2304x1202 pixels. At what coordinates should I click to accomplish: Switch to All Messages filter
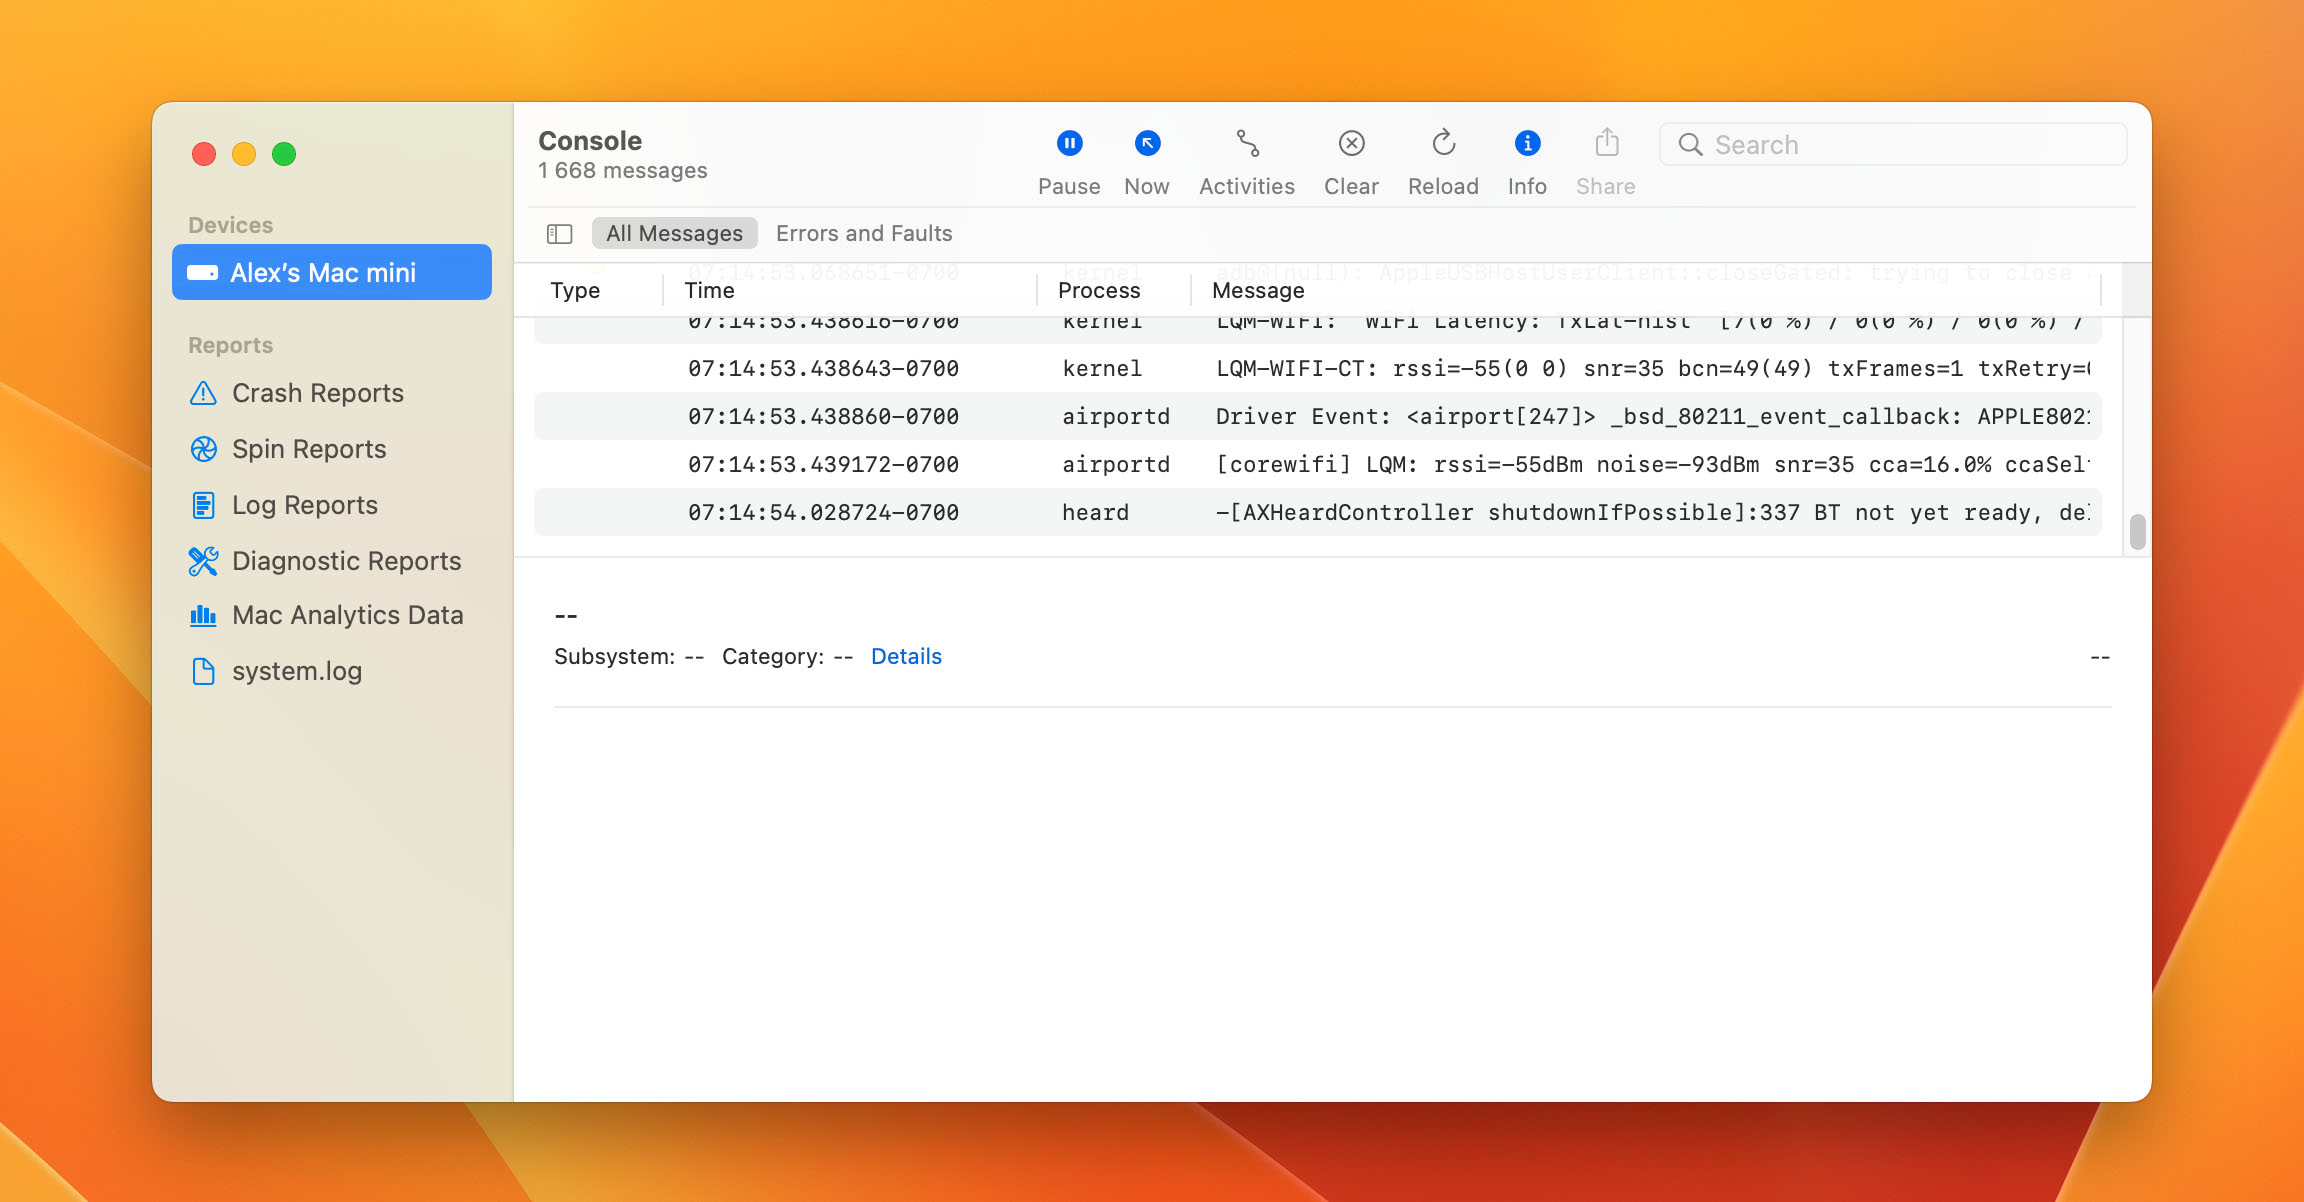tap(674, 234)
